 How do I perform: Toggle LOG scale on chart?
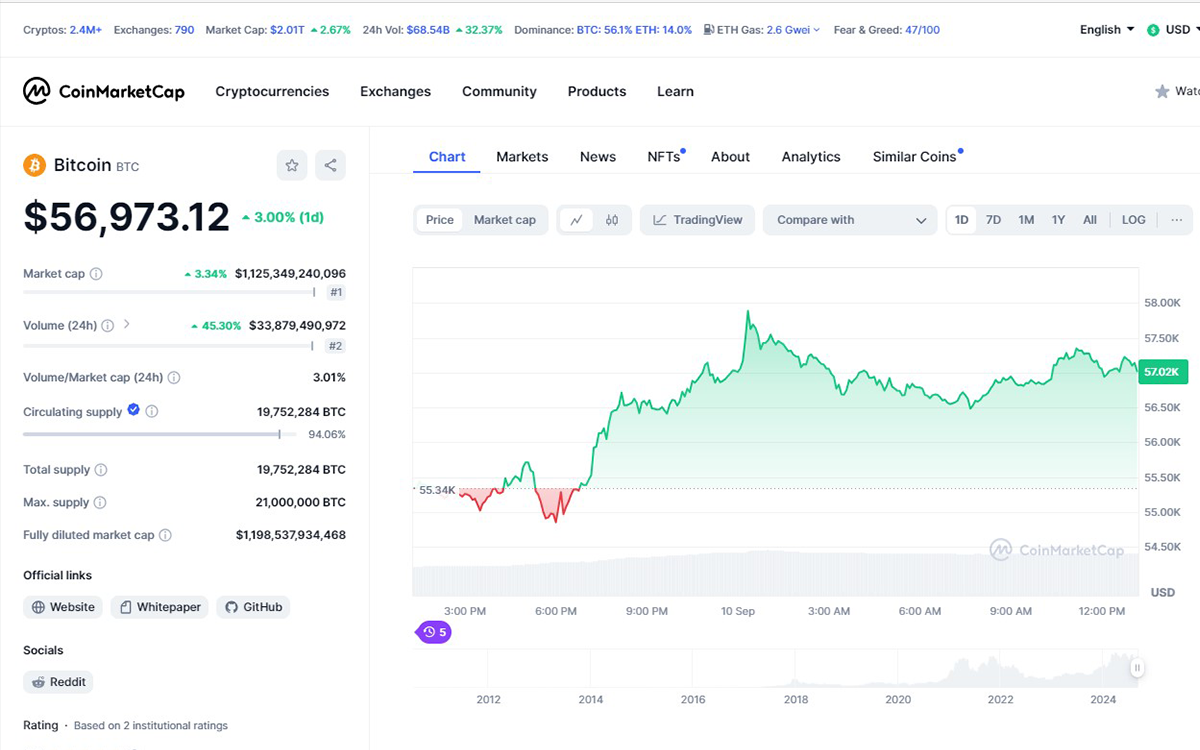point(1134,220)
